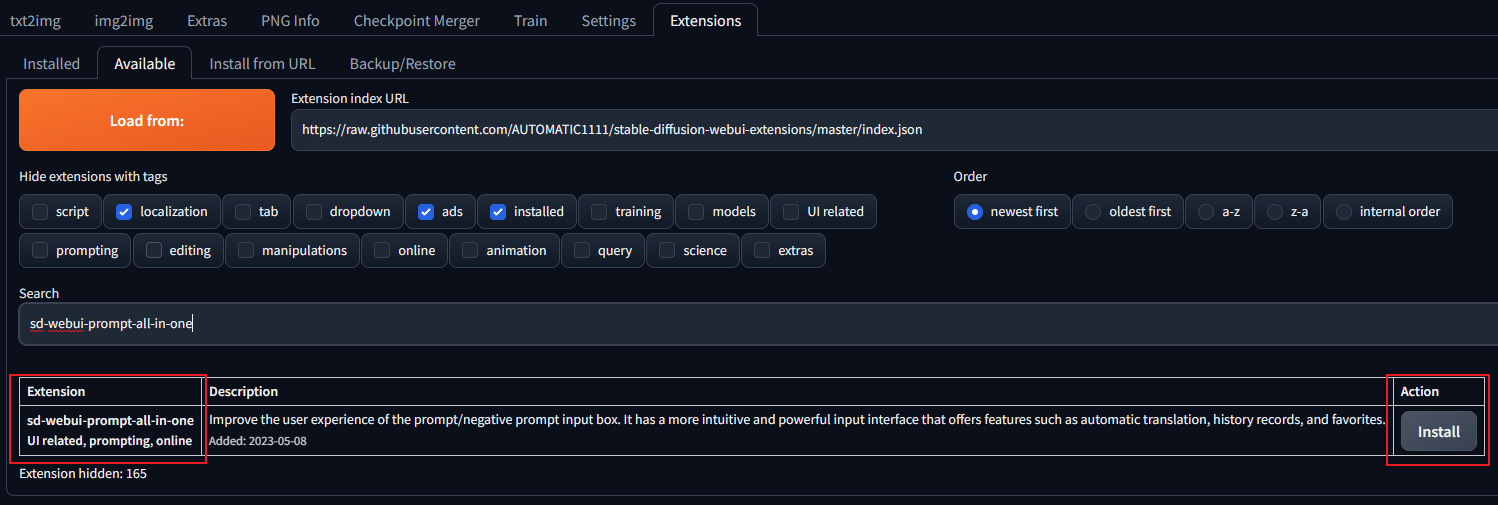
Task: Open the img2img tab
Action: point(124,20)
